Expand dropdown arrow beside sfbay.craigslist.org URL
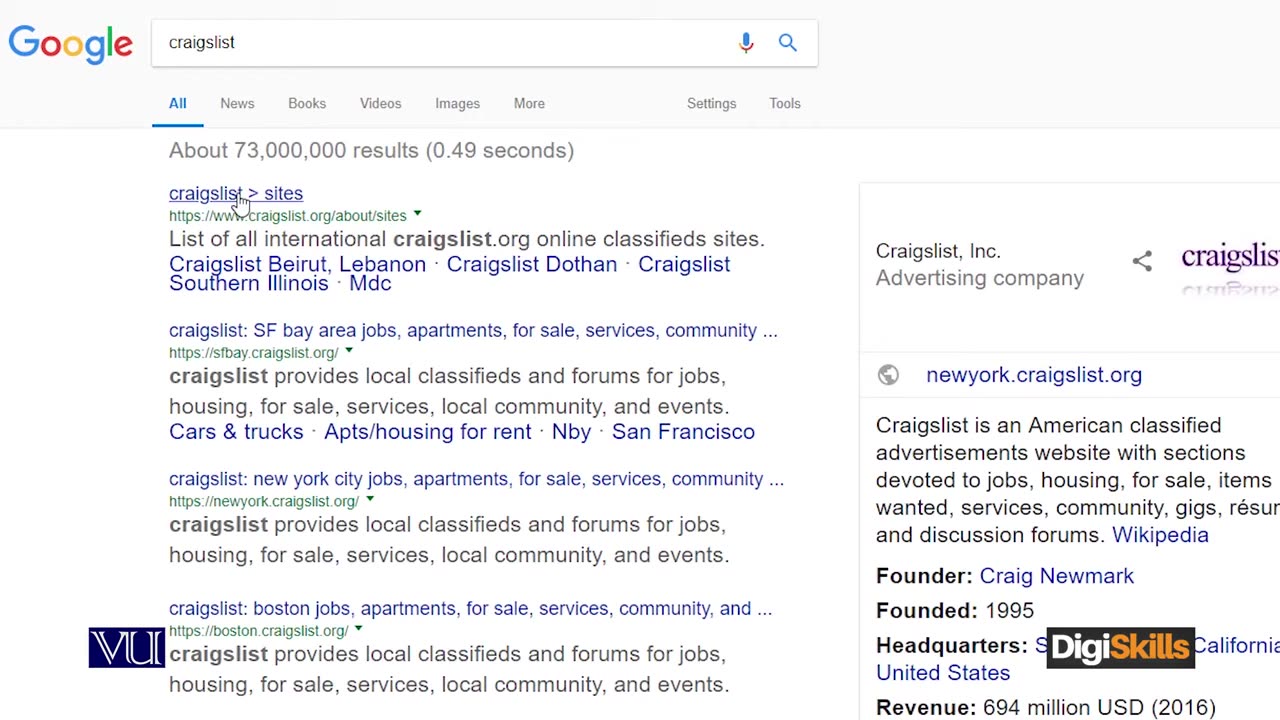 point(348,351)
